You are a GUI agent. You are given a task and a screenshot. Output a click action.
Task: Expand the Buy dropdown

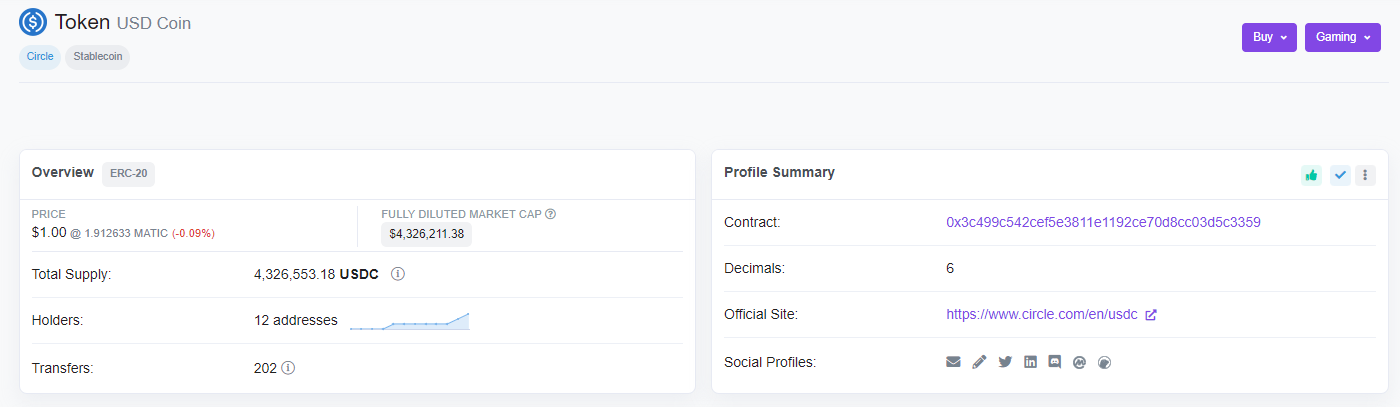pos(1269,38)
